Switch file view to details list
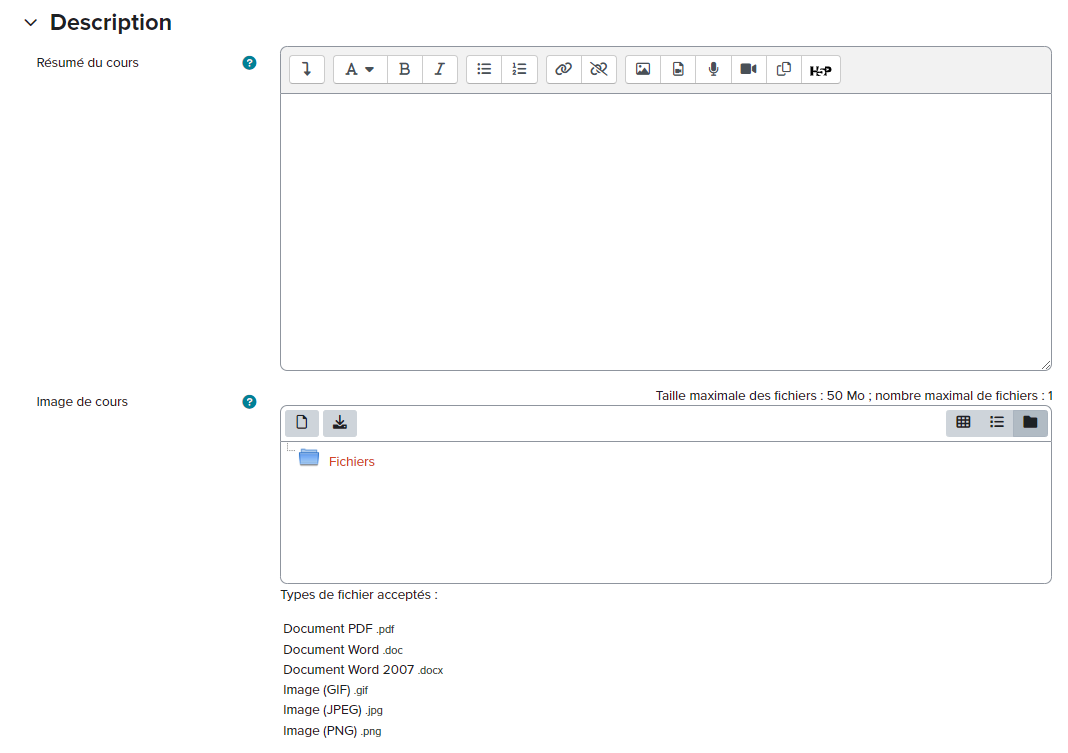This screenshot has width=1068, height=753. (997, 423)
